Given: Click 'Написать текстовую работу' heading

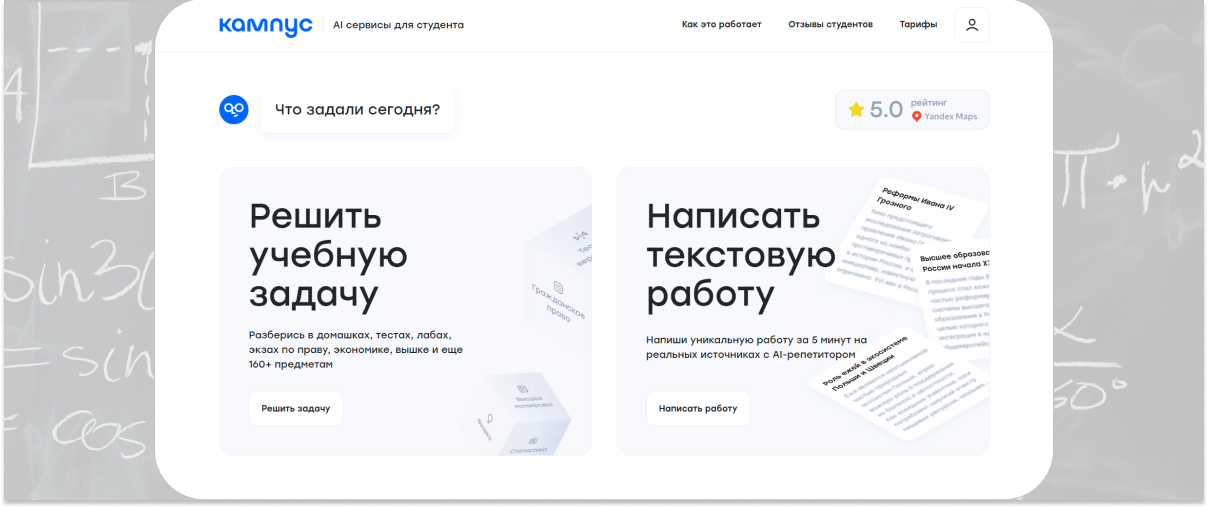Looking at the screenshot, I should 741,255.
